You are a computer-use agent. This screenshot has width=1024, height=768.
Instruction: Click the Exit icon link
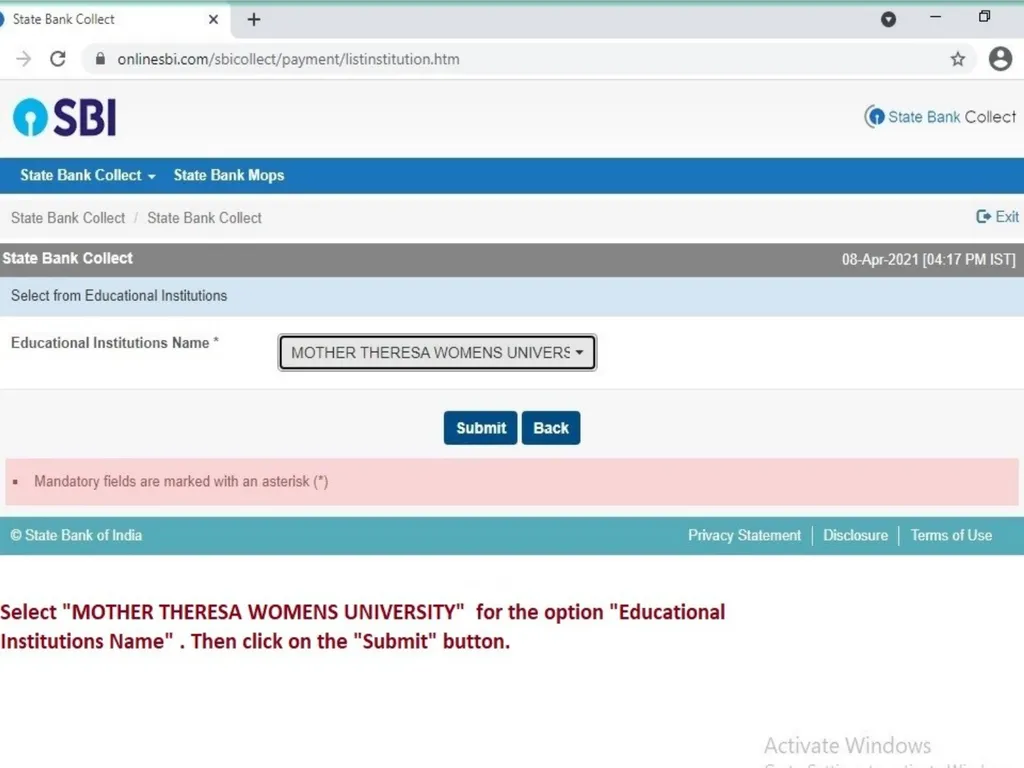[997, 217]
